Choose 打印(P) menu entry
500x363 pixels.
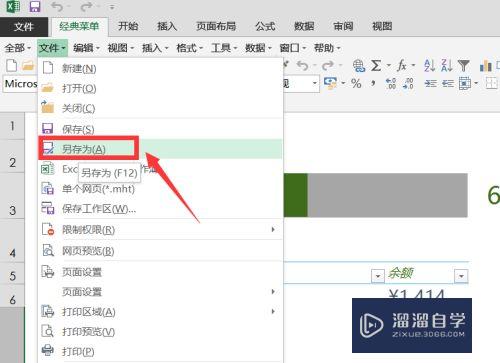(x=160, y=351)
